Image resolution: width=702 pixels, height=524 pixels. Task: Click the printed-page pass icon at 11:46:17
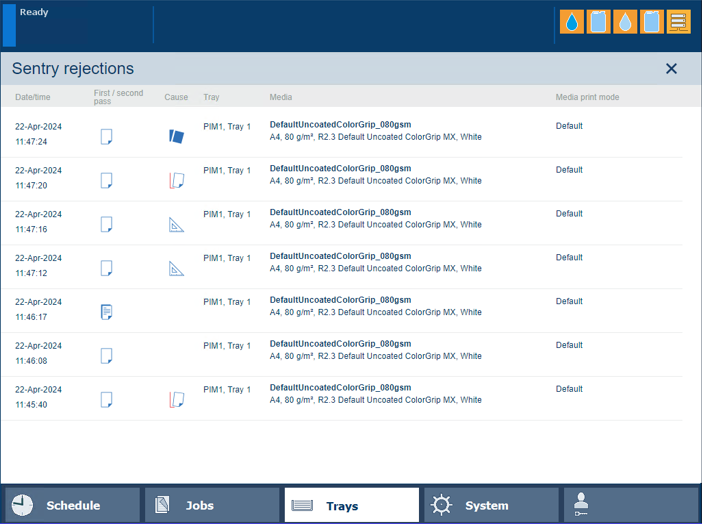[106, 312]
